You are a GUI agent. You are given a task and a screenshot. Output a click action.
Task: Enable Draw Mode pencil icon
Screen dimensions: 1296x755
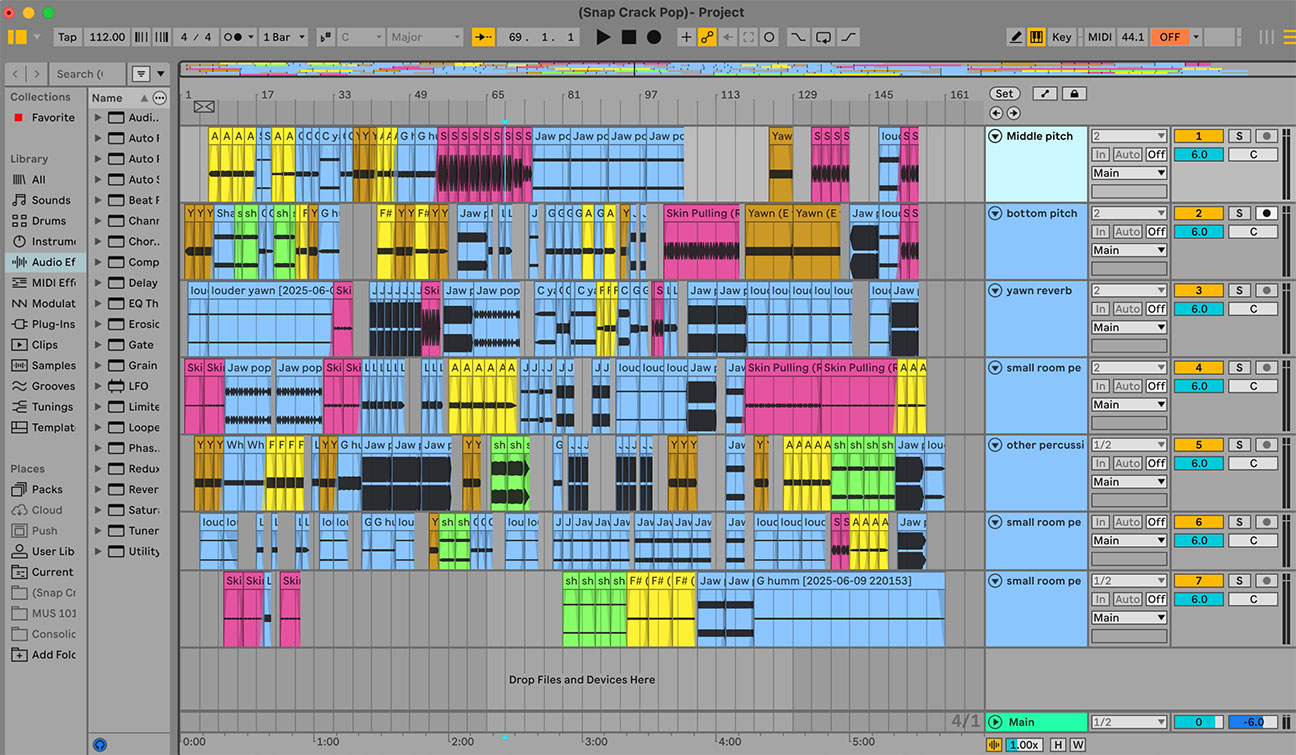click(x=1016, y=37)
